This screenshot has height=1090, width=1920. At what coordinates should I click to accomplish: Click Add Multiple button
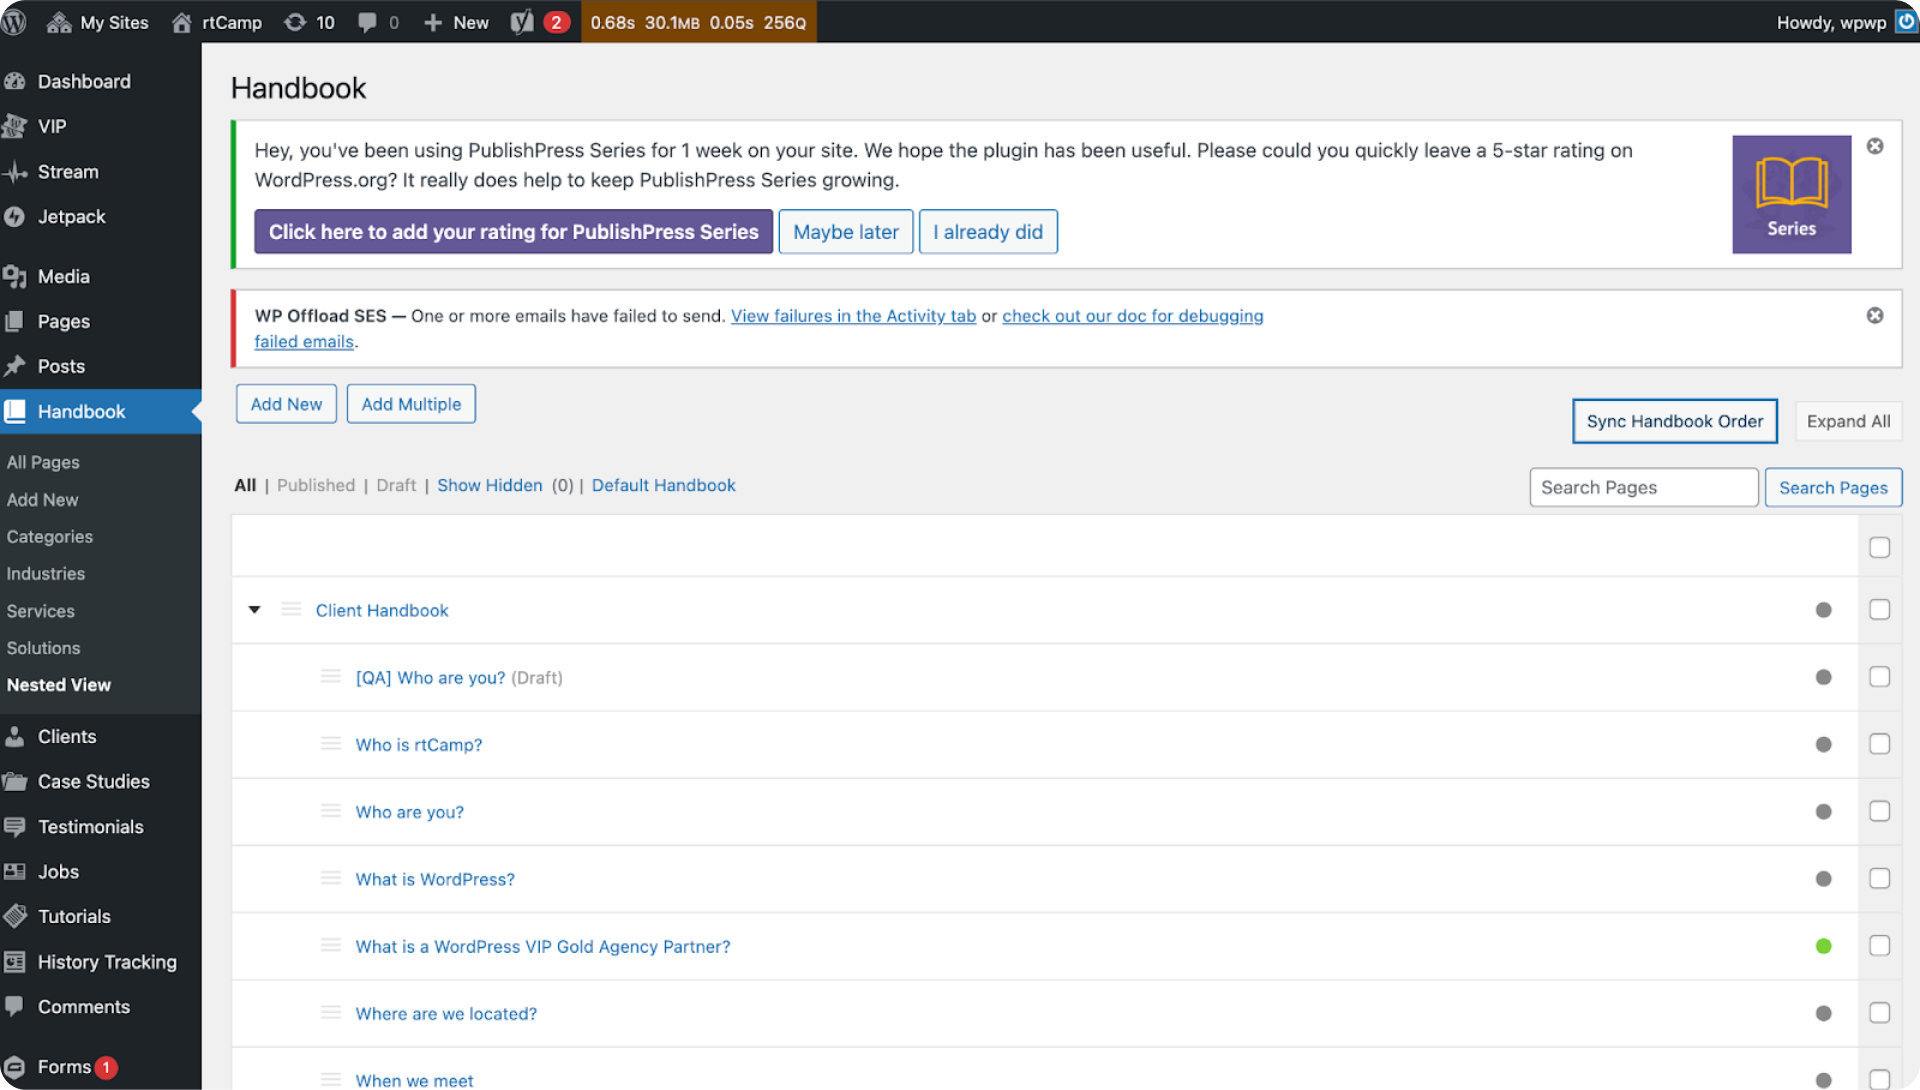[x=411, y=404]
